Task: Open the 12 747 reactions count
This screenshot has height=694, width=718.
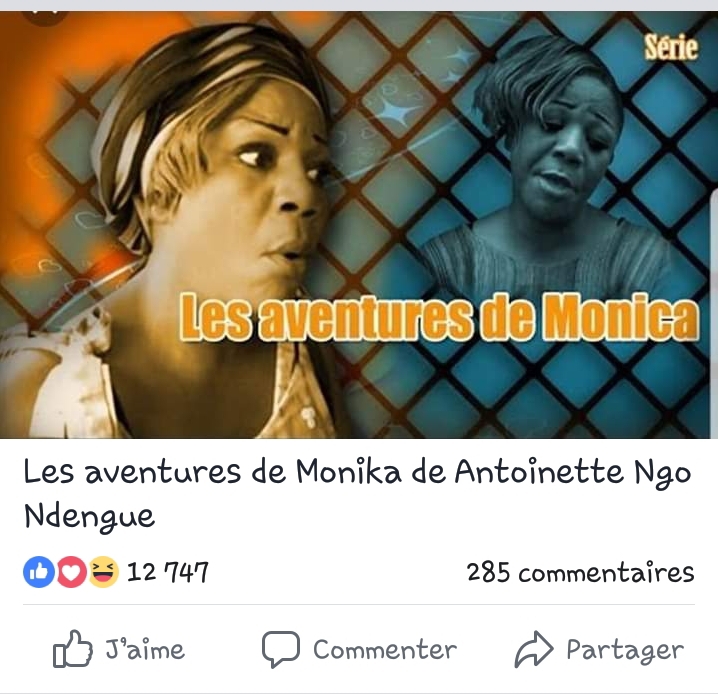Action: point(167,572)
